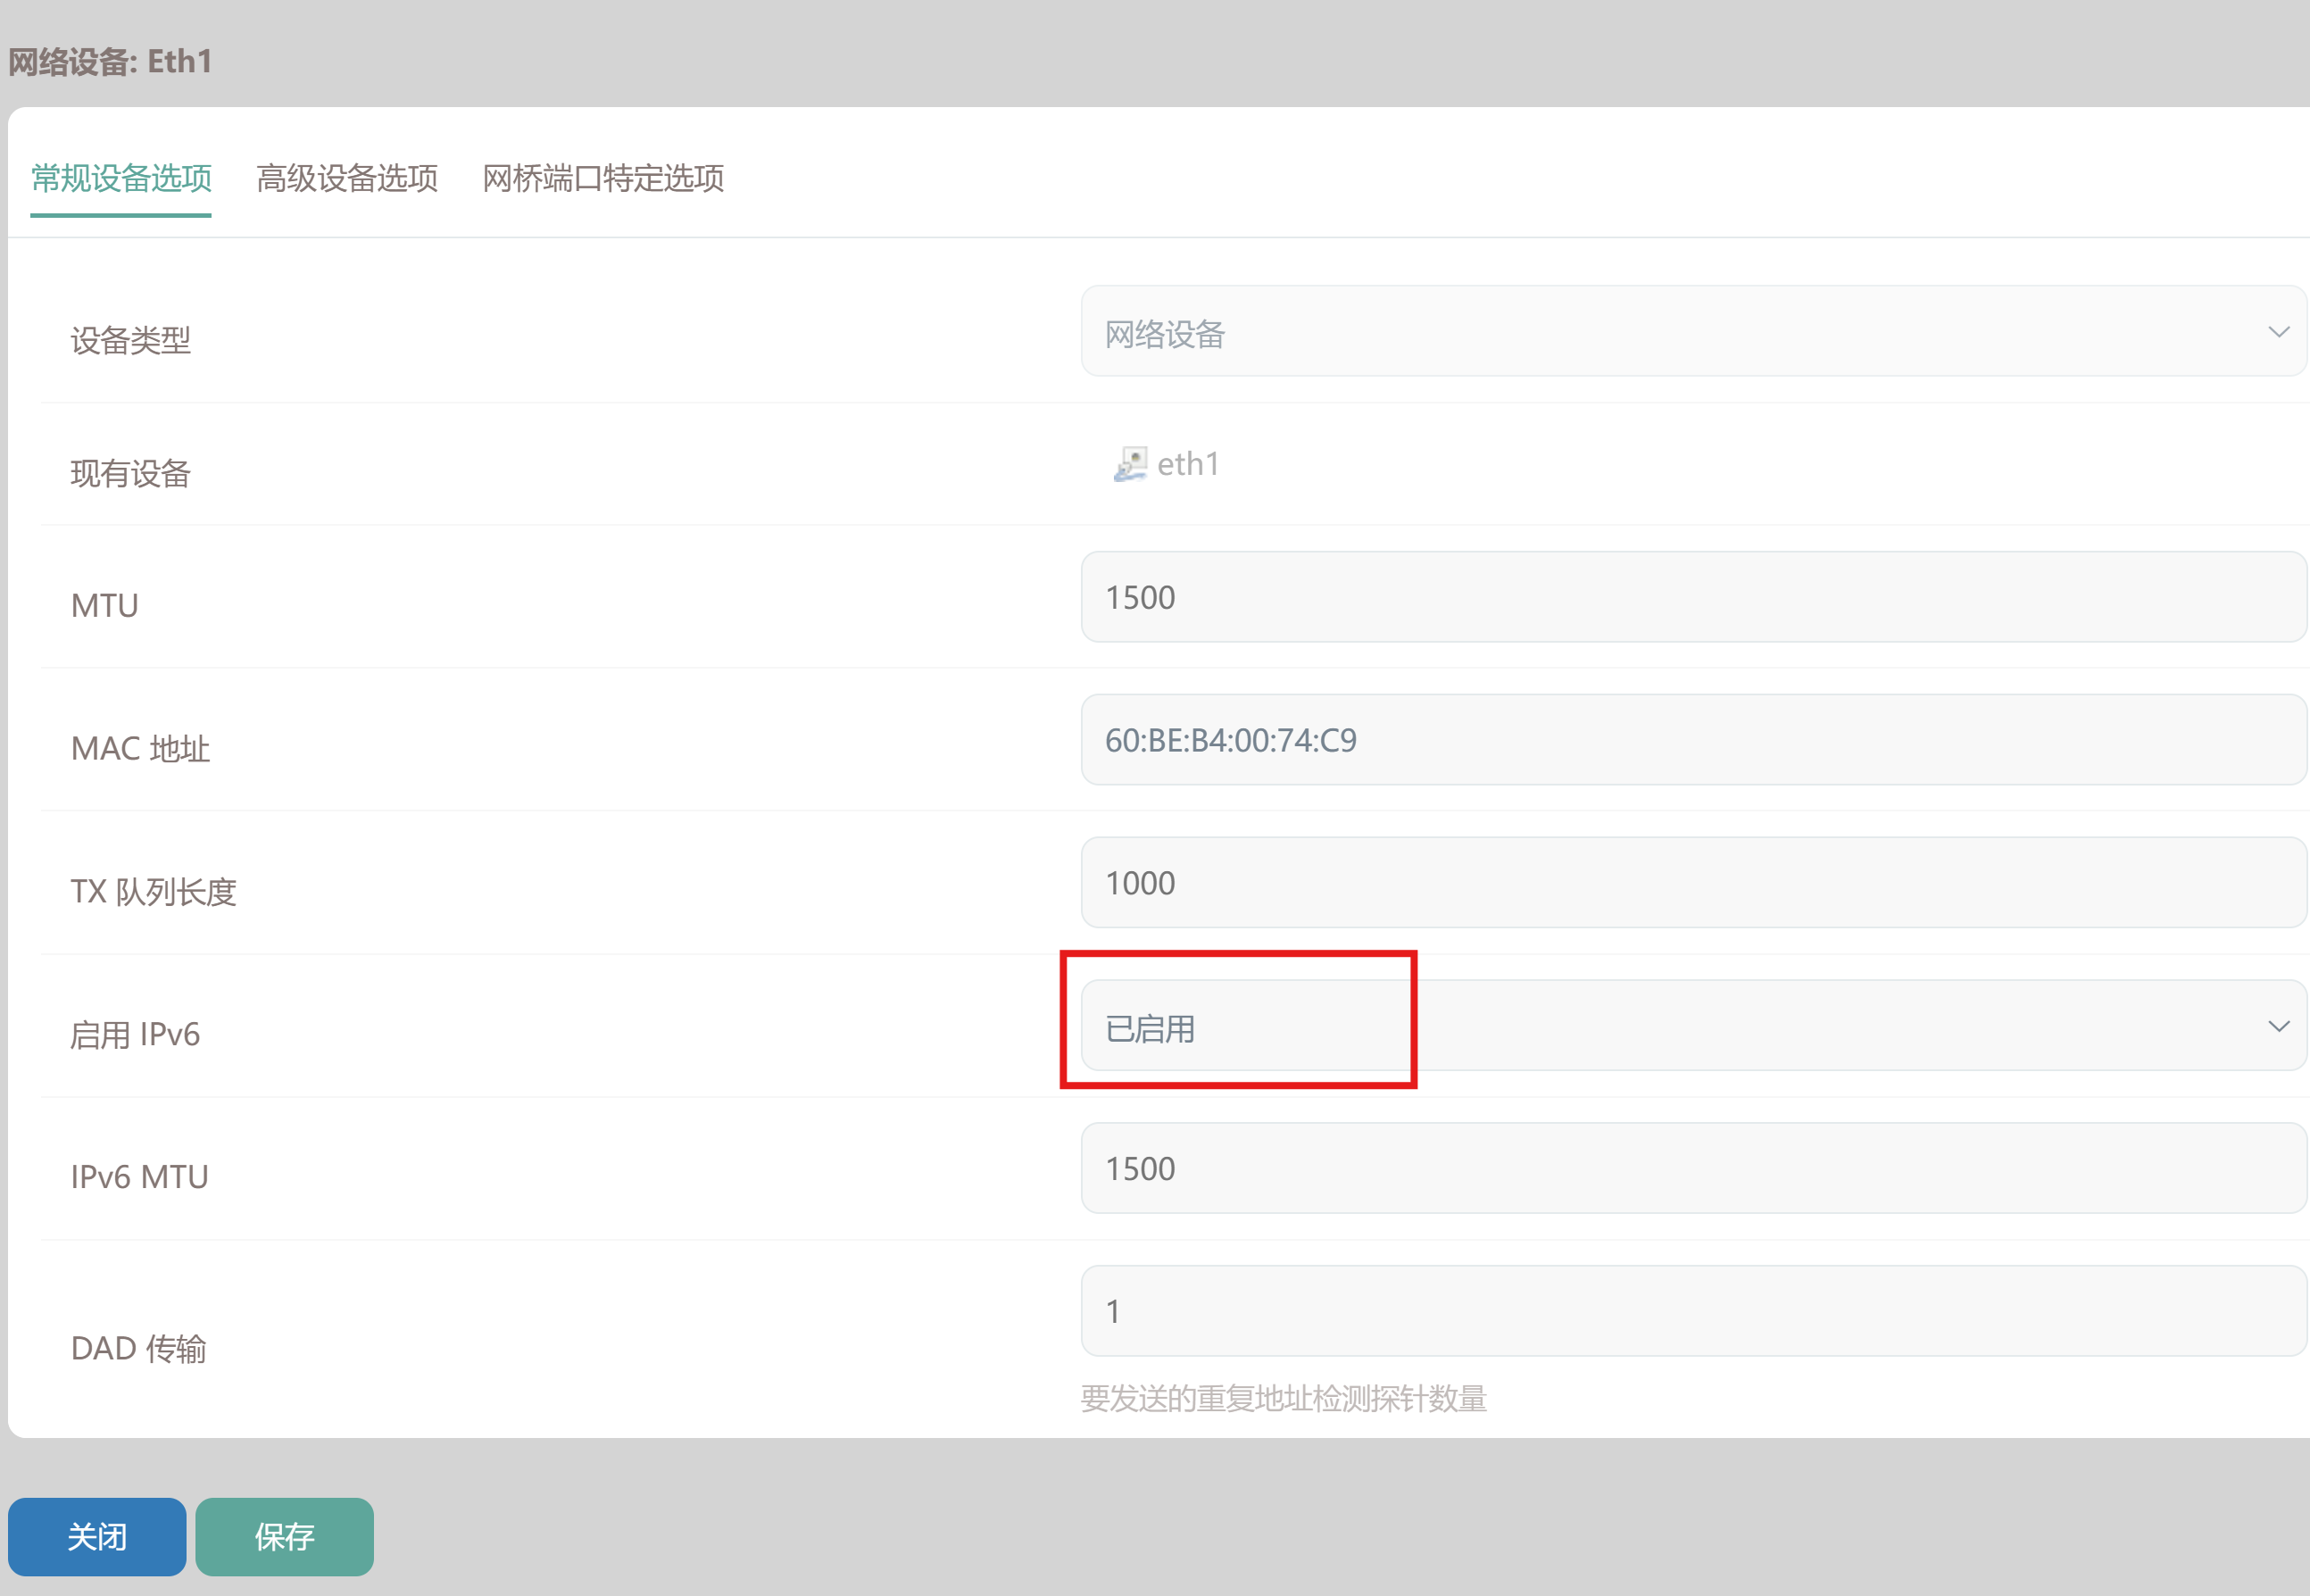2310x1596 pixels.
Task: Click the DAD 传输 input field
Action: pos(1693,1311)
